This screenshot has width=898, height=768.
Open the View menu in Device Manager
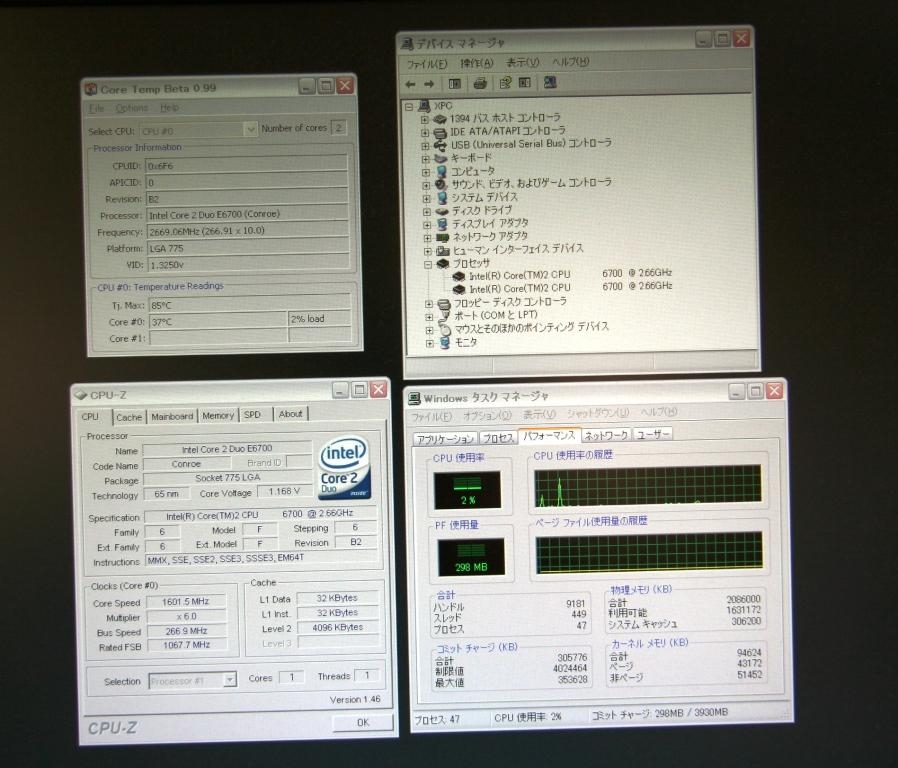(522, 62)
